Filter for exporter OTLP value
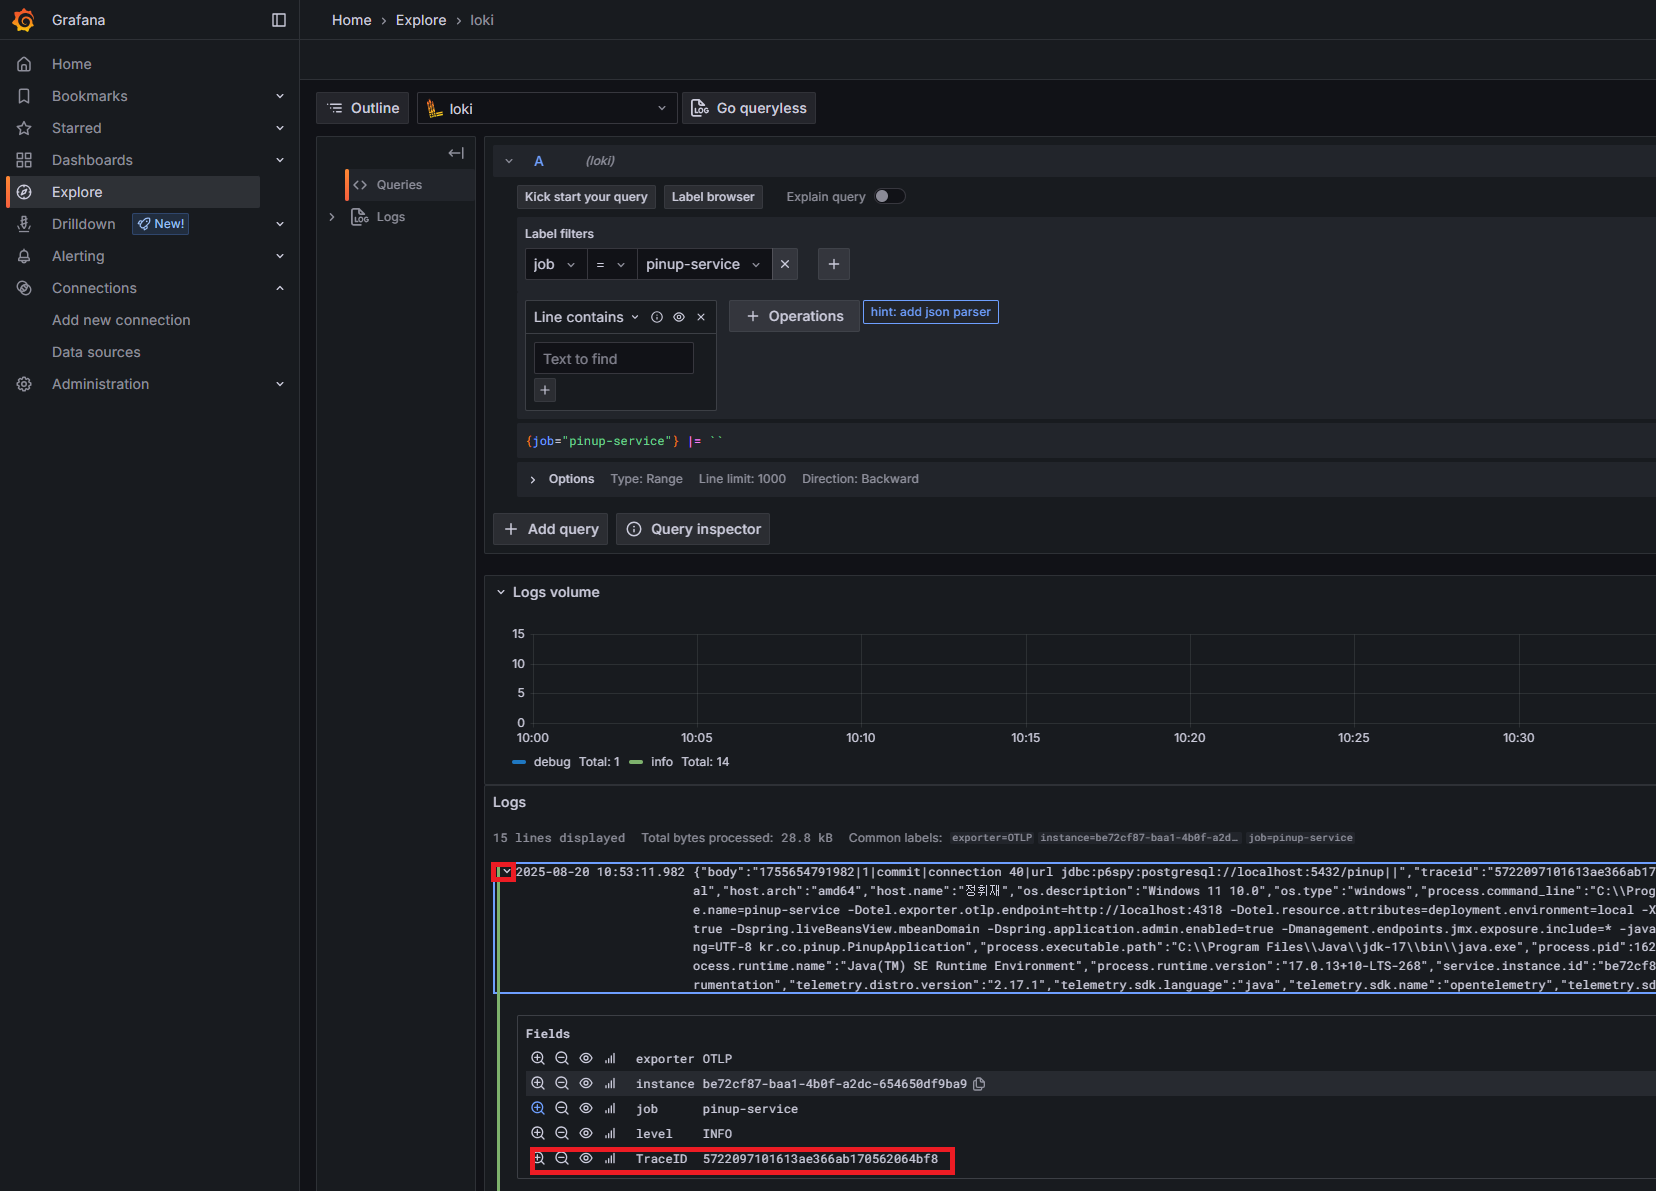This screenshot has height=1191, width=1656. (538, 1058)
